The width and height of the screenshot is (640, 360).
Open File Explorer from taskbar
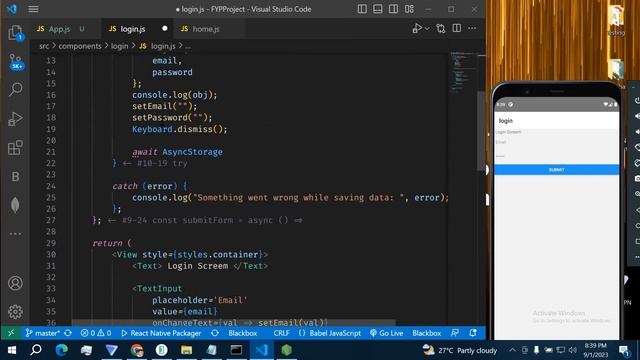tap(187, 350)
